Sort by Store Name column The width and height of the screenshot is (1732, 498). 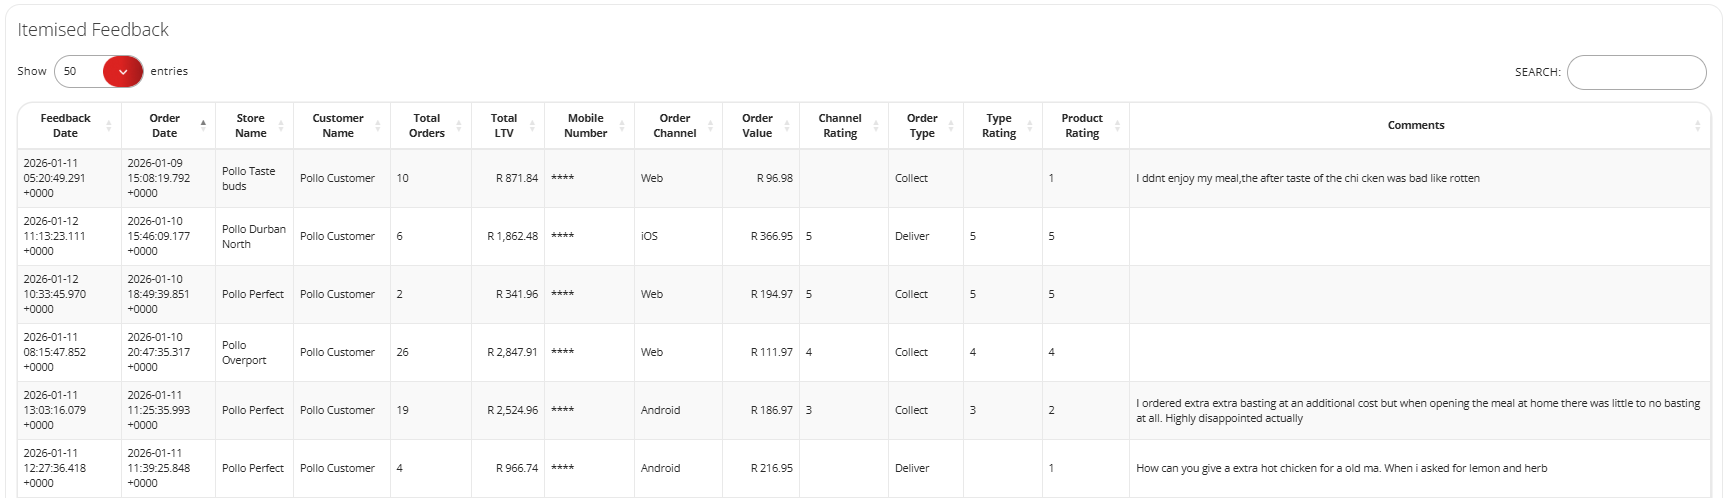[251, 126]
